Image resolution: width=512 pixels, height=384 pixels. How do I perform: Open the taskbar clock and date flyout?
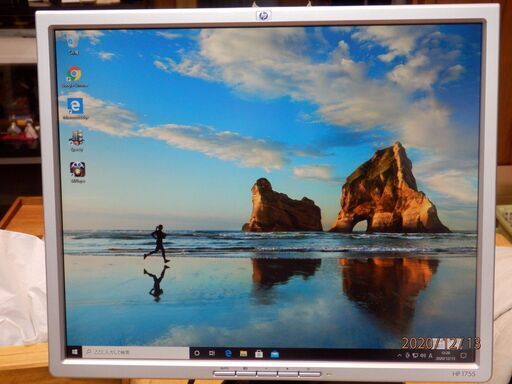(445, 356)
